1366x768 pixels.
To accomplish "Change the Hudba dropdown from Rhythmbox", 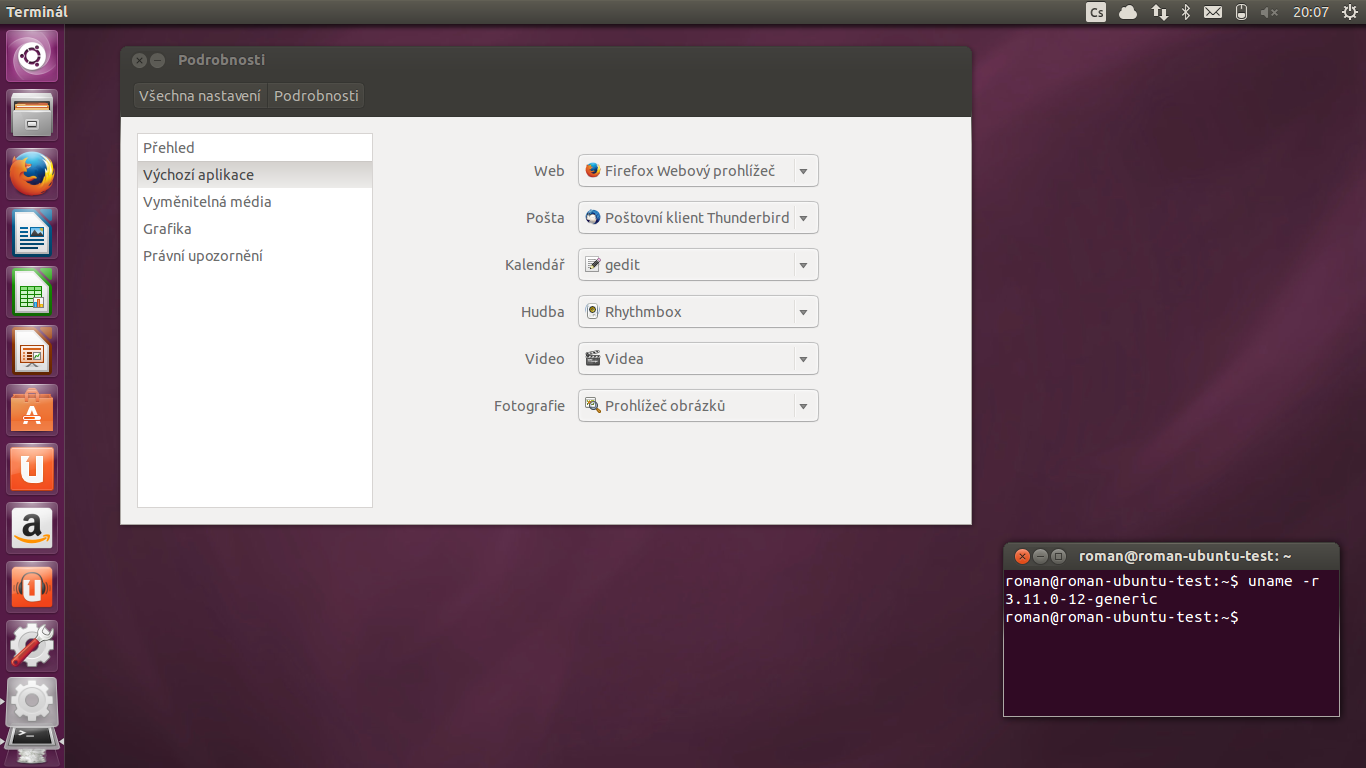I will click(697, 311).
